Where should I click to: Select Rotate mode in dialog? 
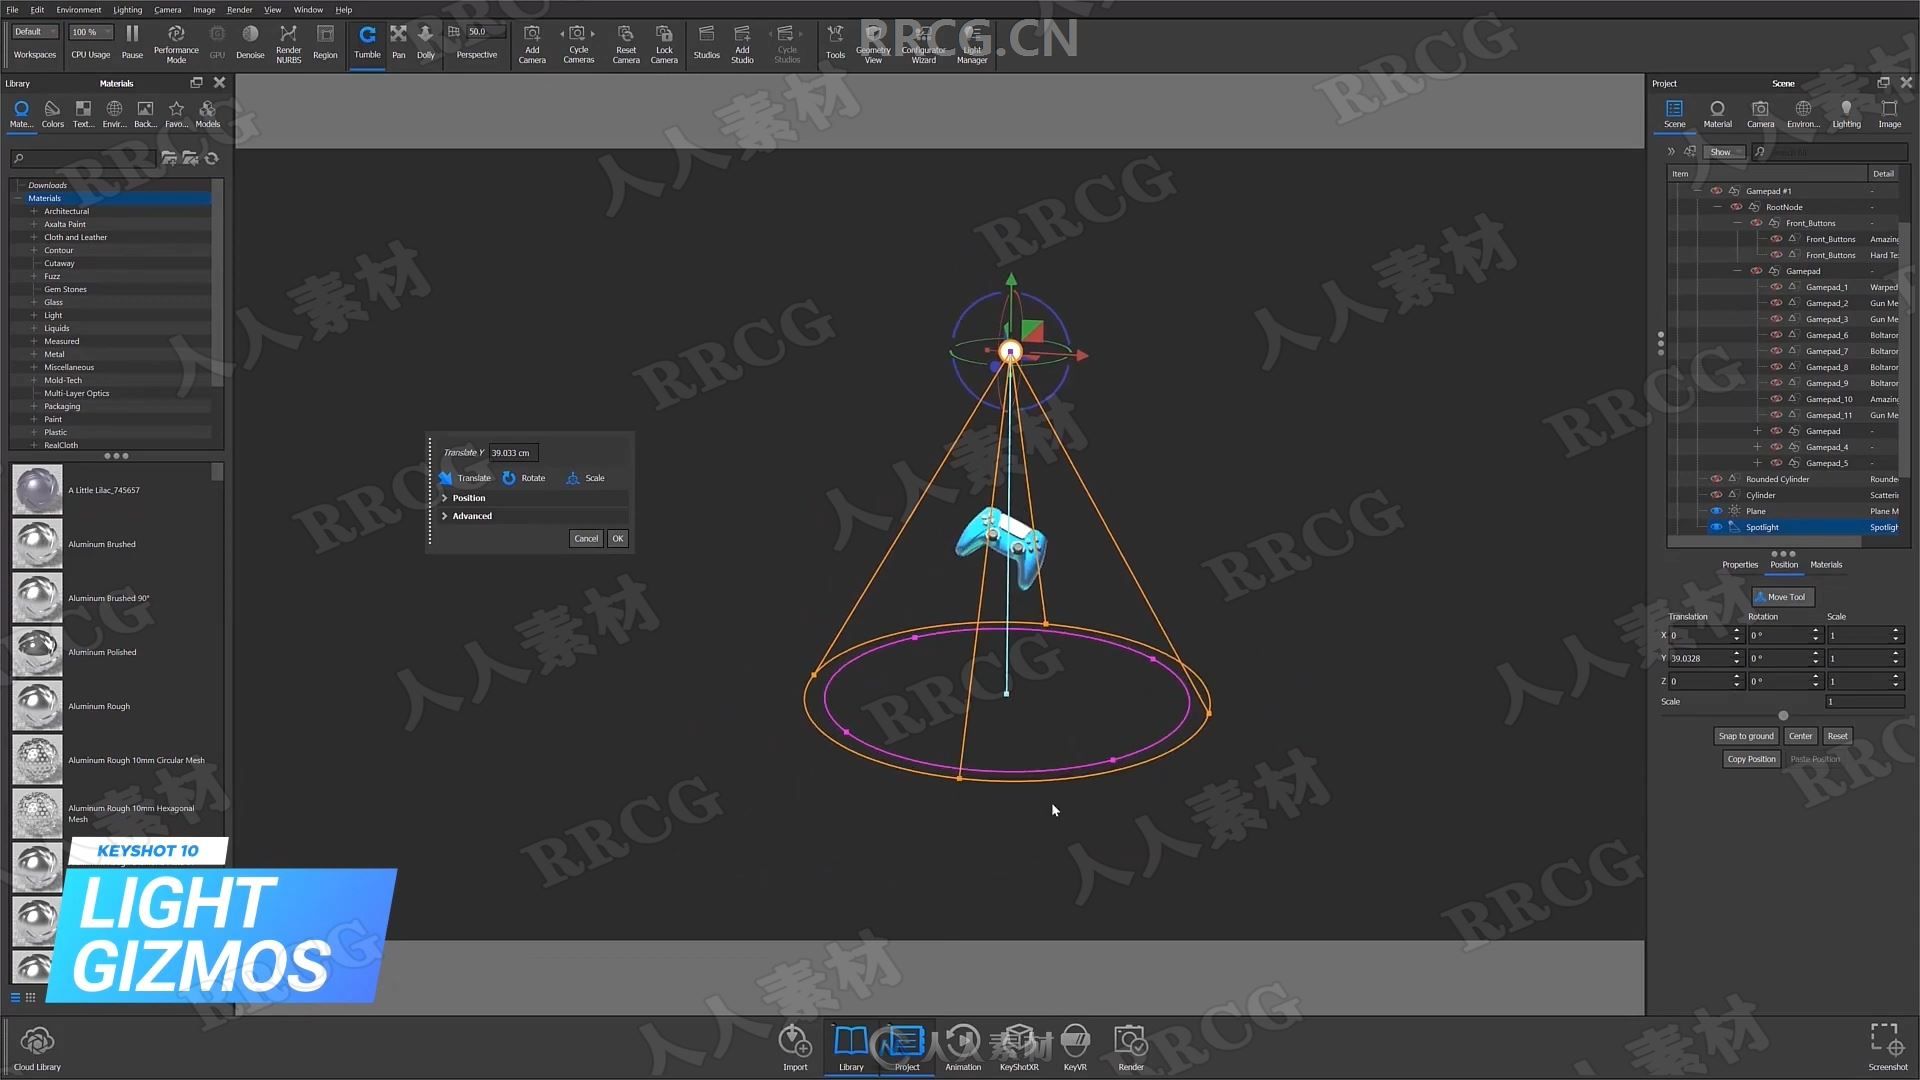(x=524, y=478)
